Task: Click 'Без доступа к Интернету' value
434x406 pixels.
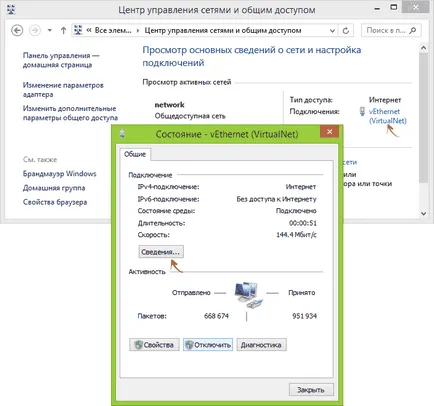Action: point(276,199)
